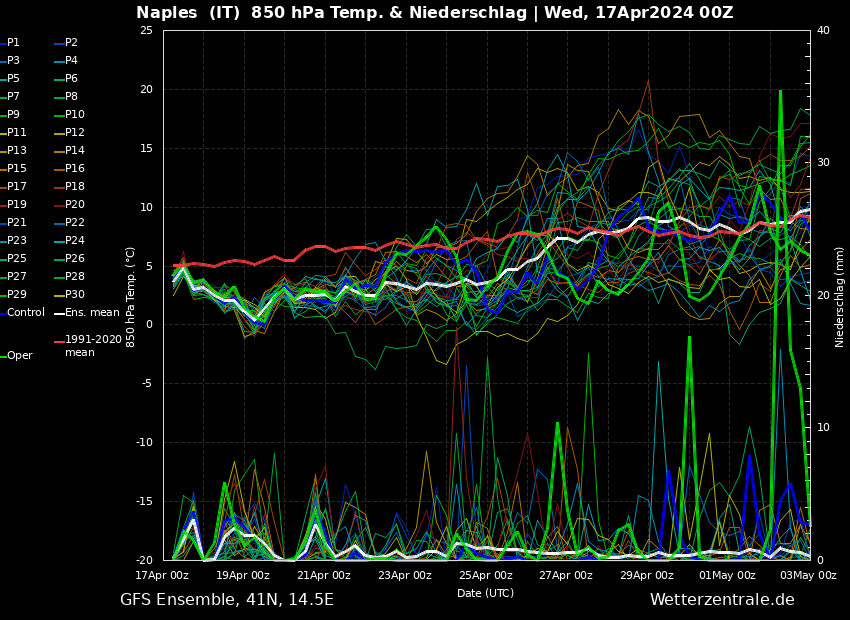Select the Oper legend entry
The width and height of the screenshot is (850, 620).
[x=16, y=356]
